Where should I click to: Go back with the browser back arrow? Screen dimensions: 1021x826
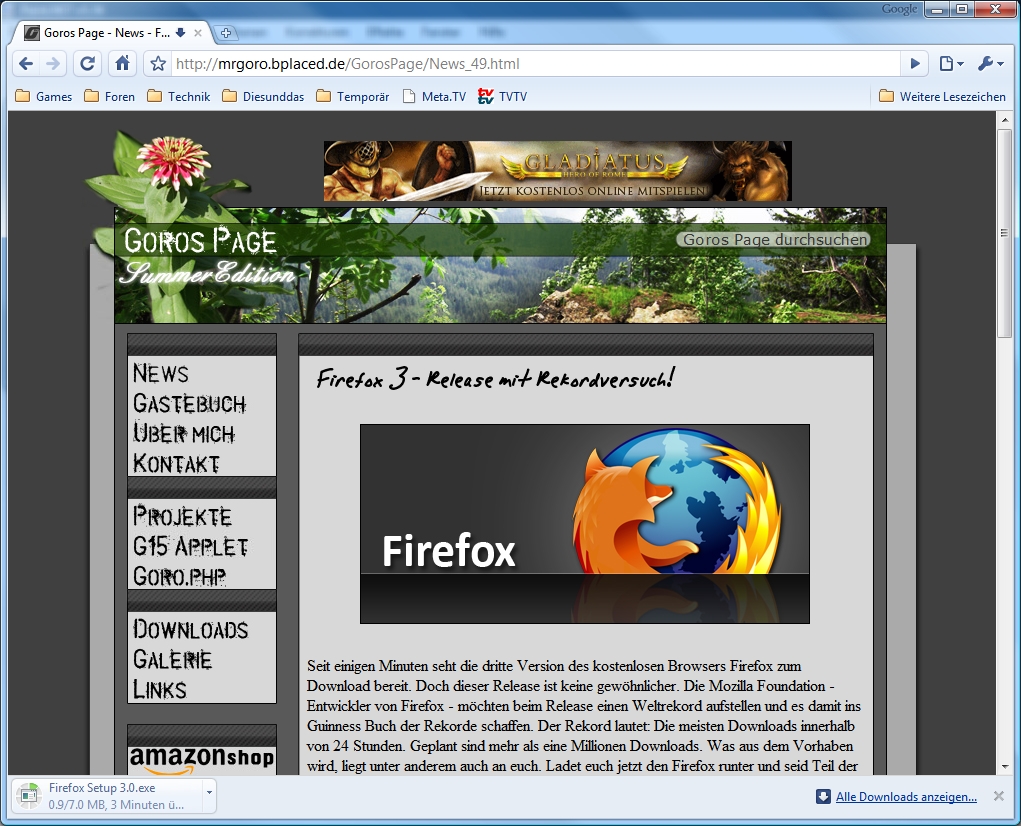(x=26, y=64)
